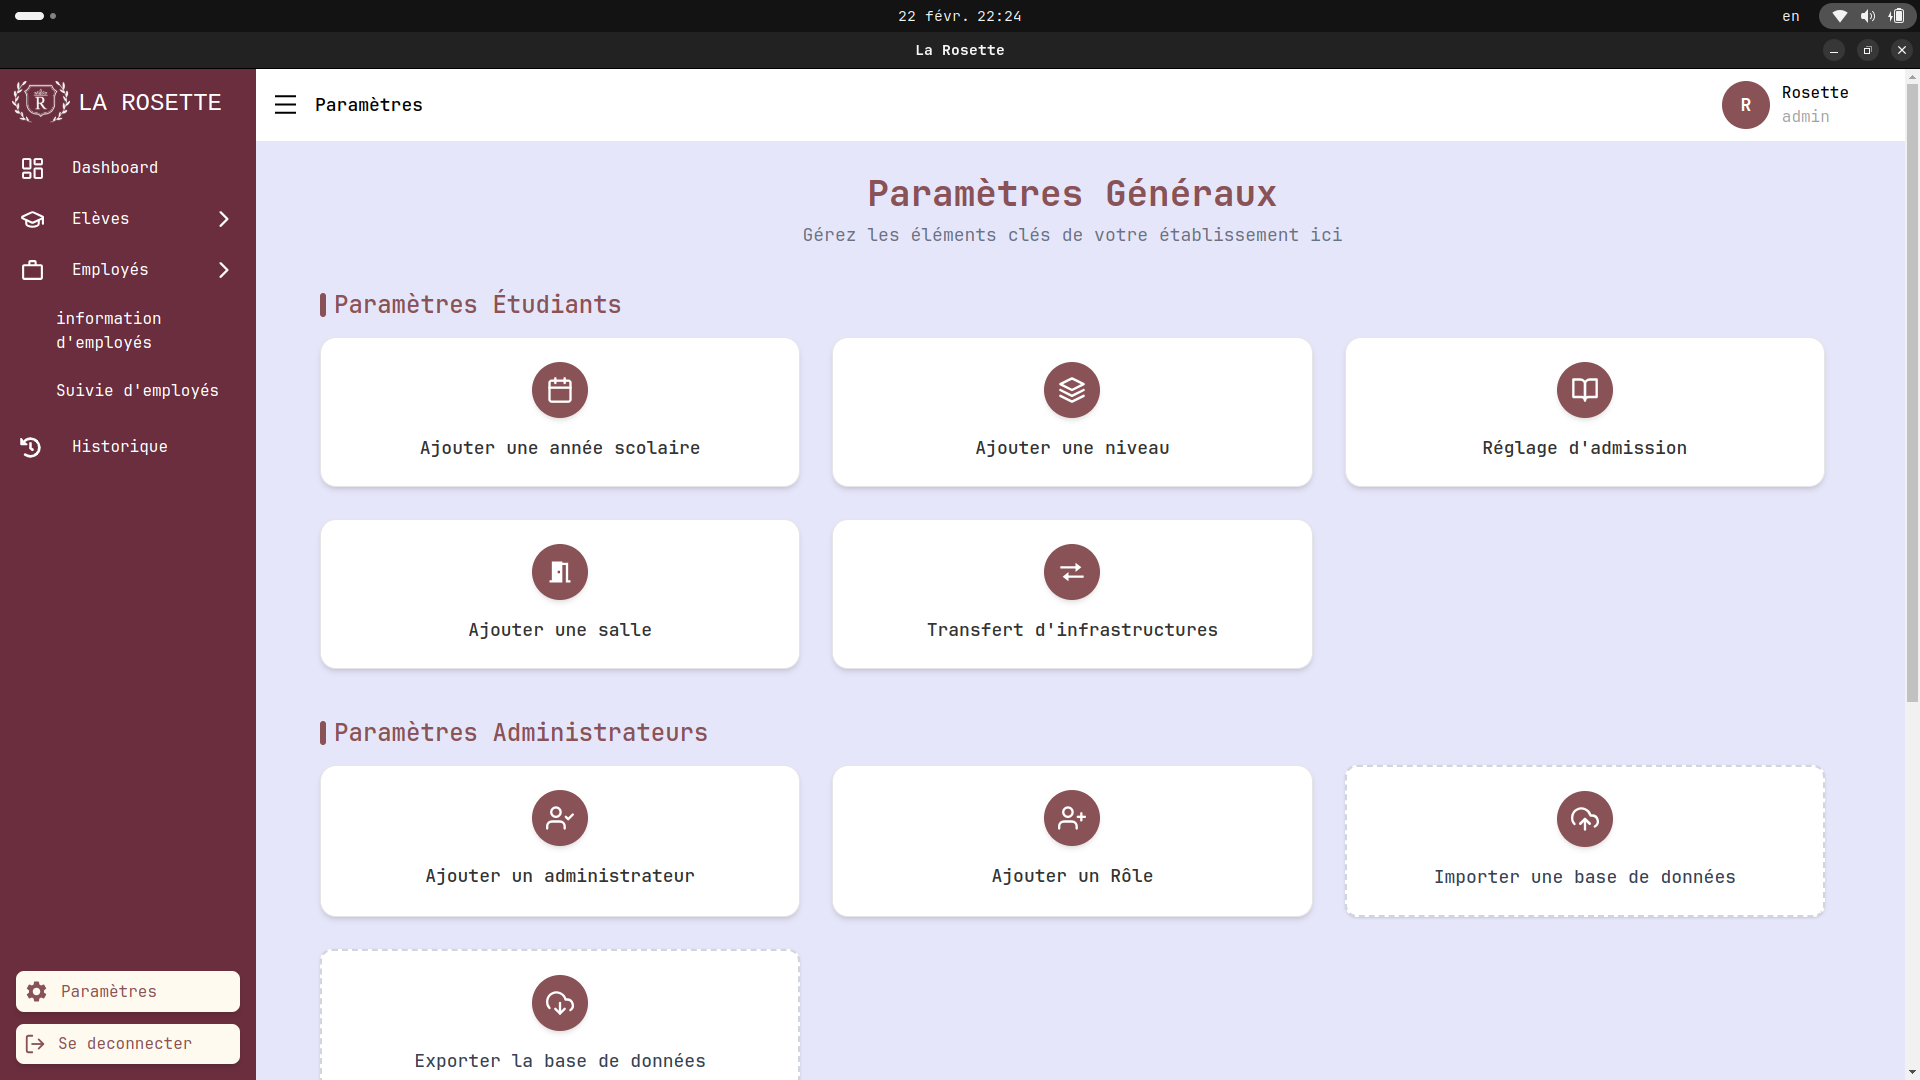Click the Importer une base de données upload icon

pos(1584,818)
